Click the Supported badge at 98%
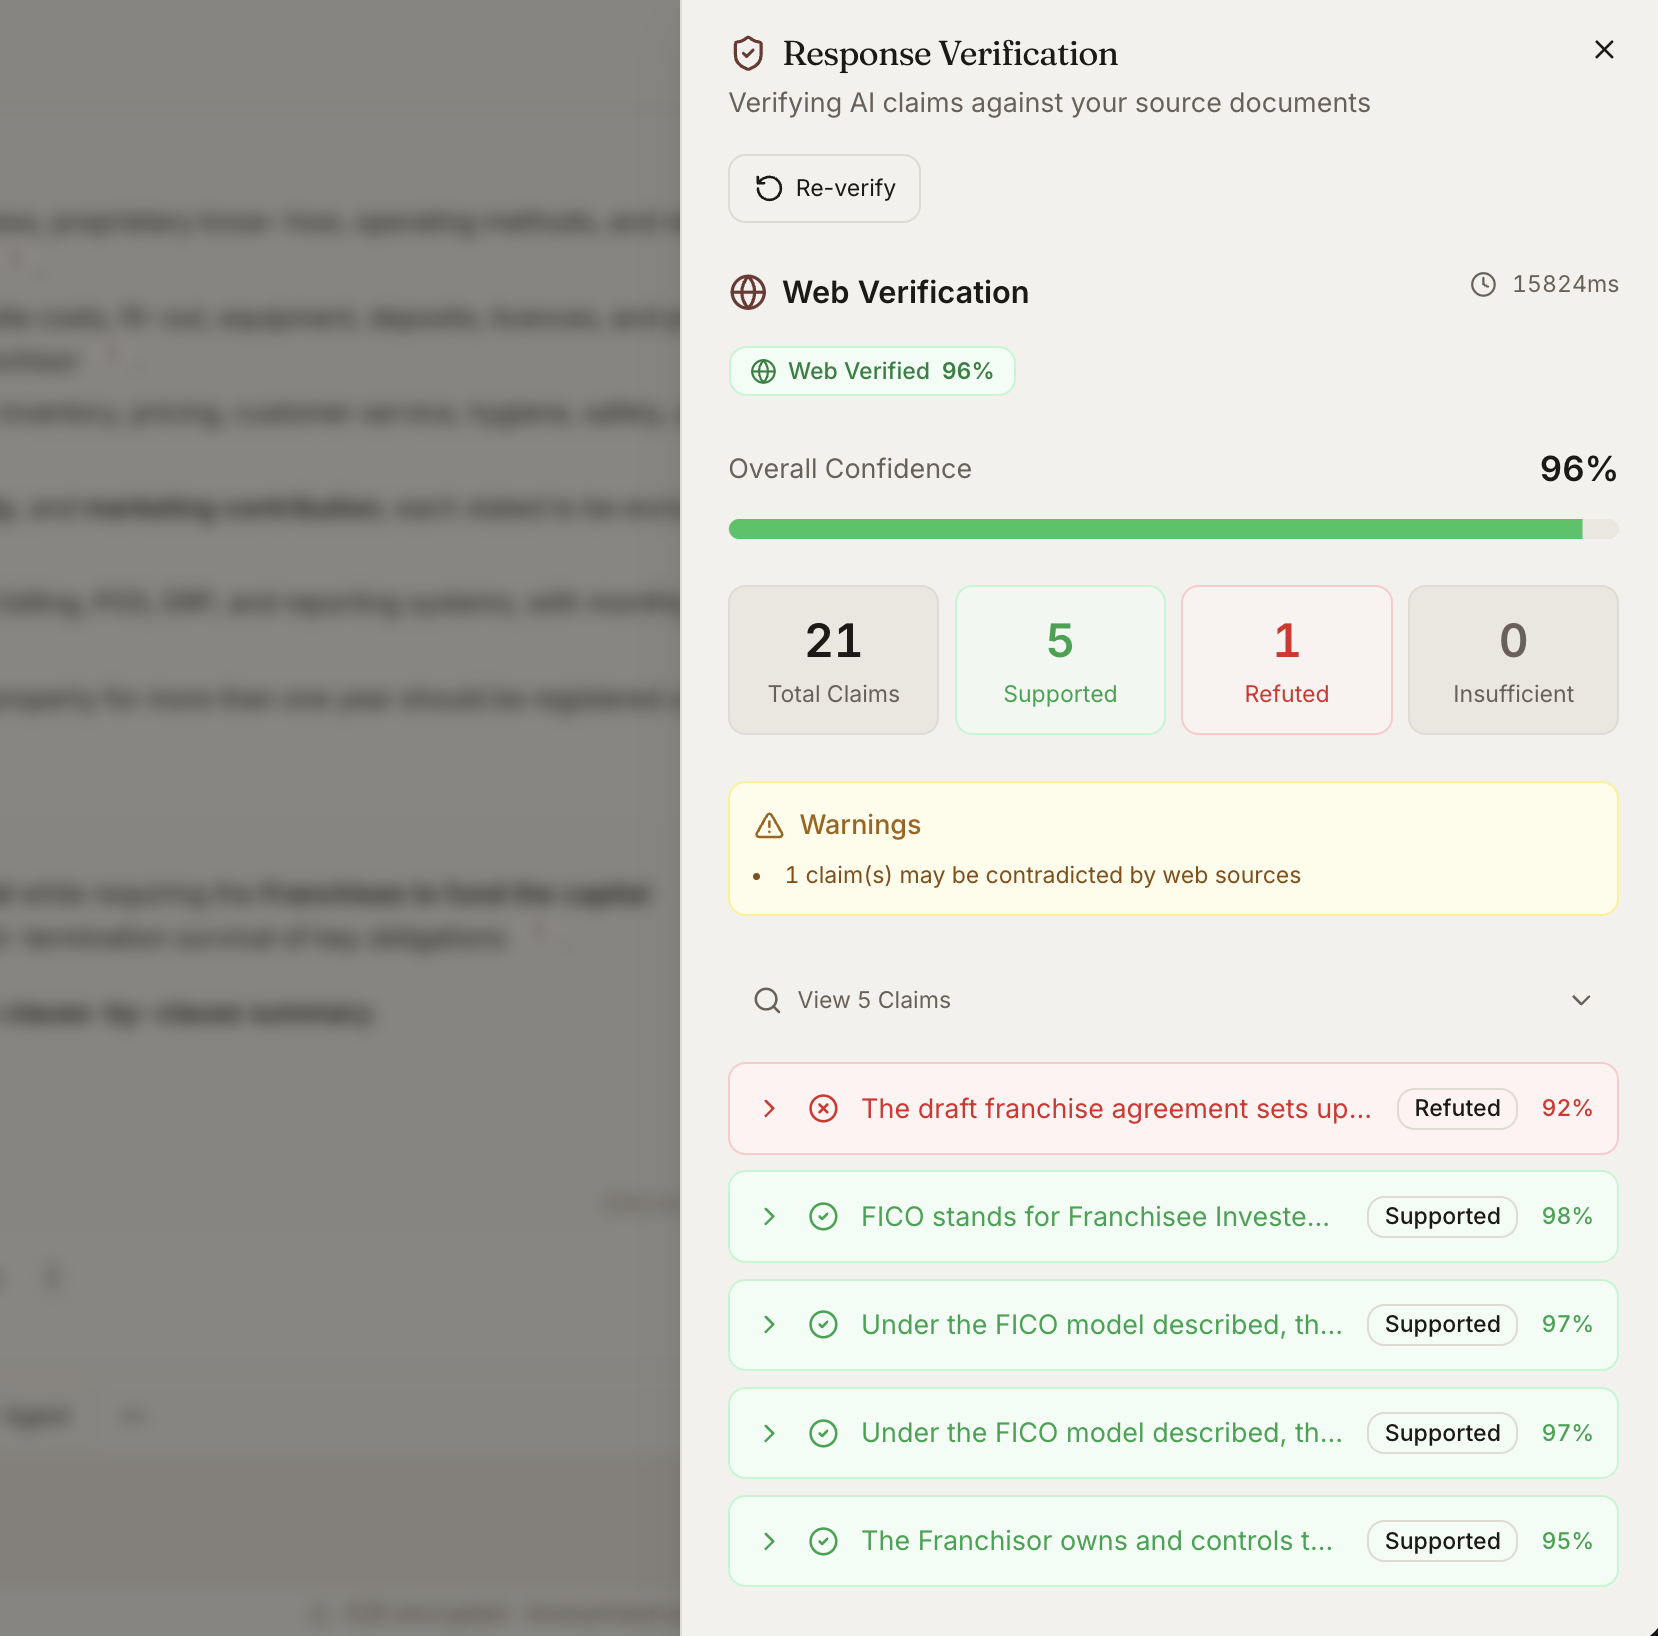The image size is (1658, 1636). [x=1442, y=1216]
